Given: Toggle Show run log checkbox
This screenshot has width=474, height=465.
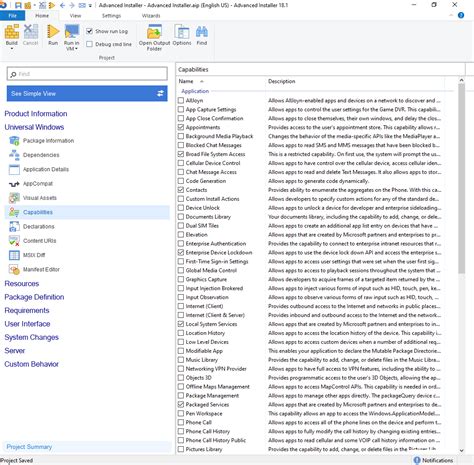Looking at the screenshot, I should (x=89, y=31).
